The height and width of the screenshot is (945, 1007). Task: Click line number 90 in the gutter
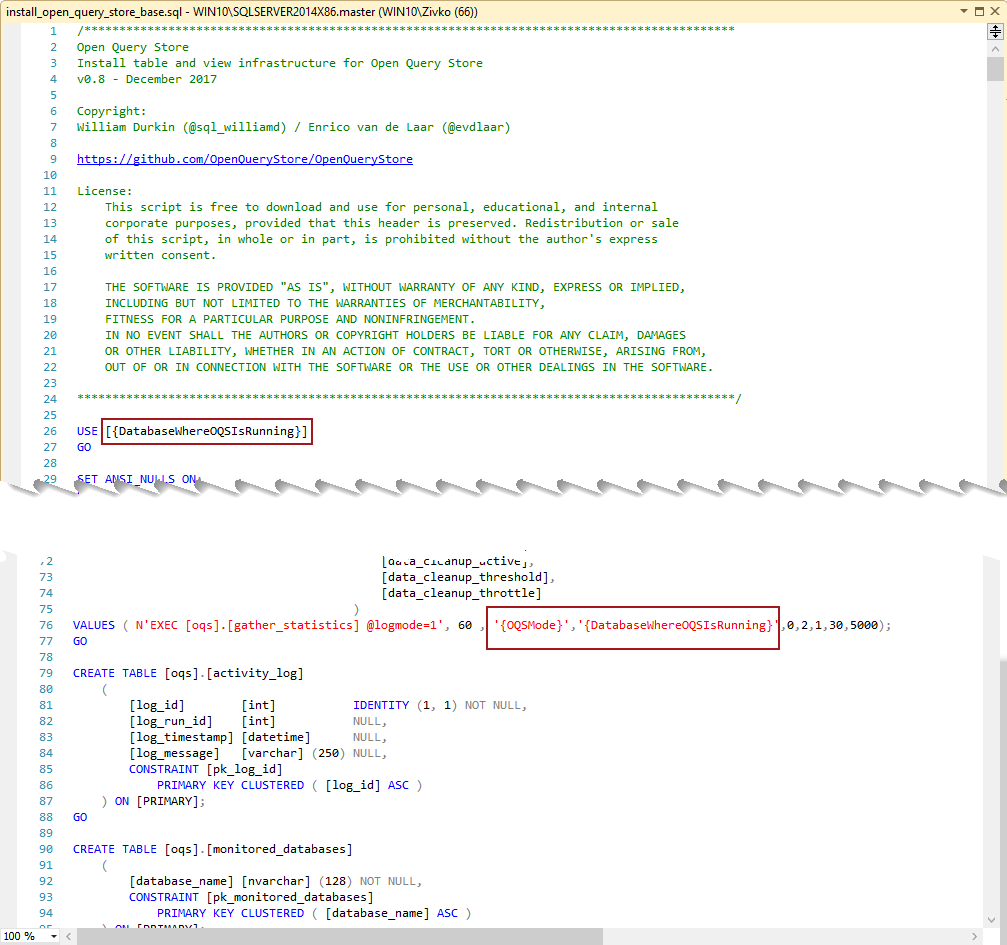pos(46,849)
